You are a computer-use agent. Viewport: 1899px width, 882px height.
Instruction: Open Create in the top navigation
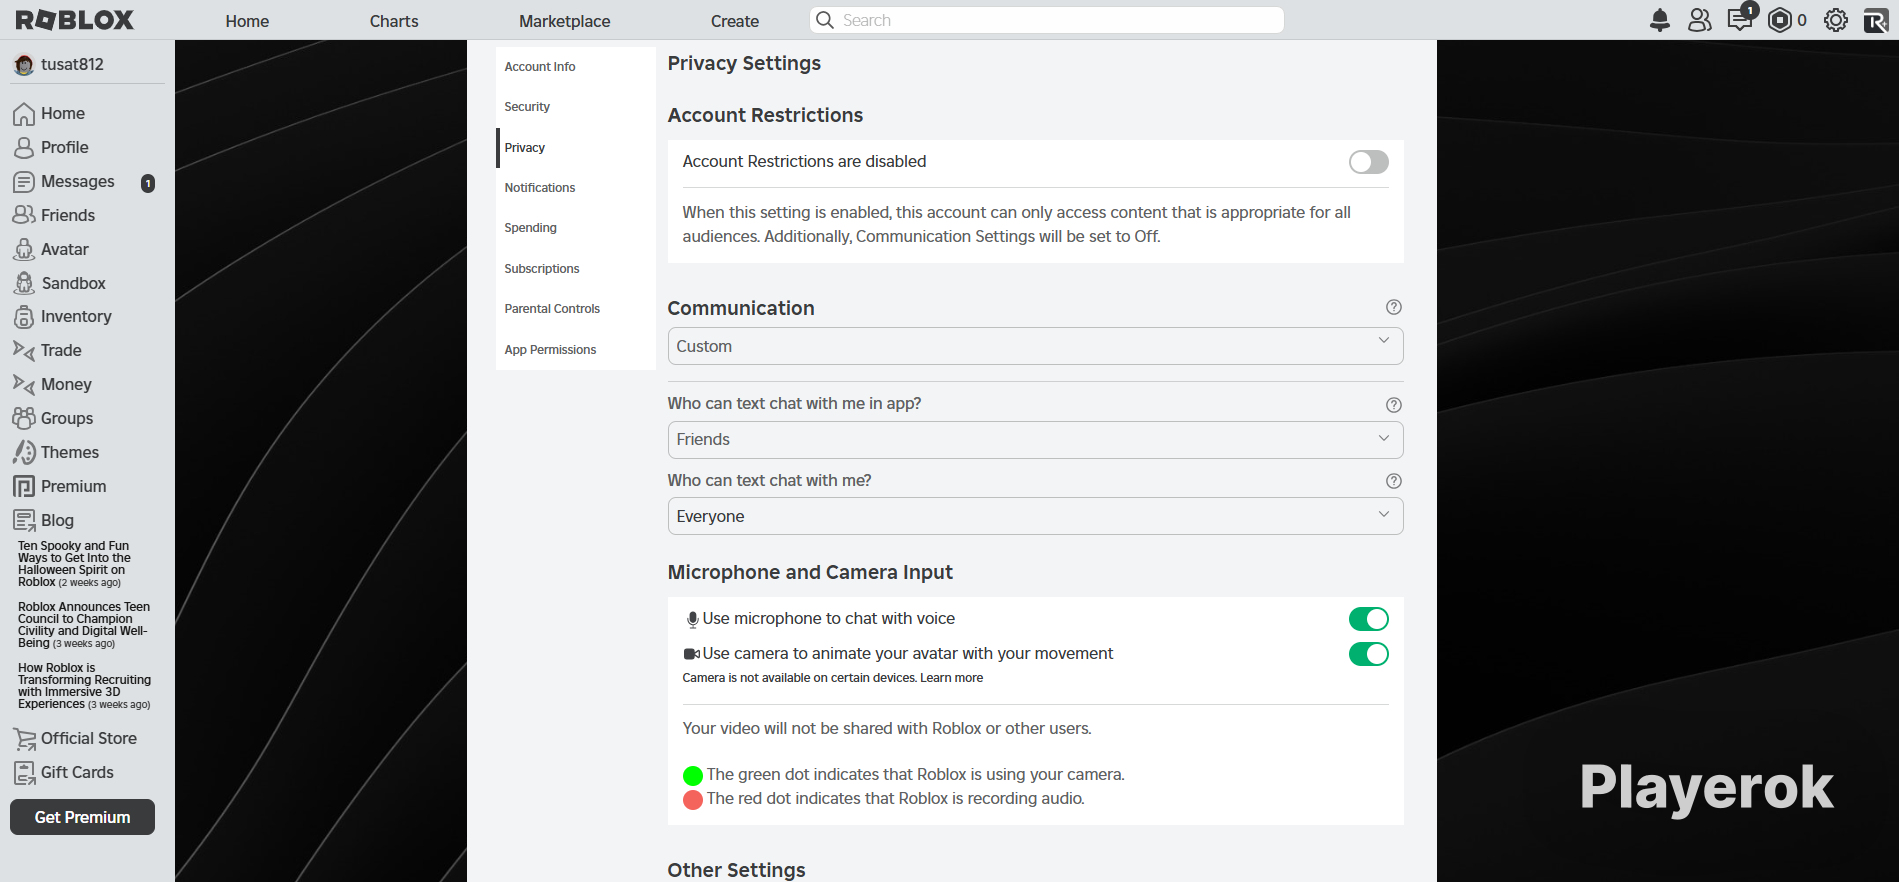[735, 21]
